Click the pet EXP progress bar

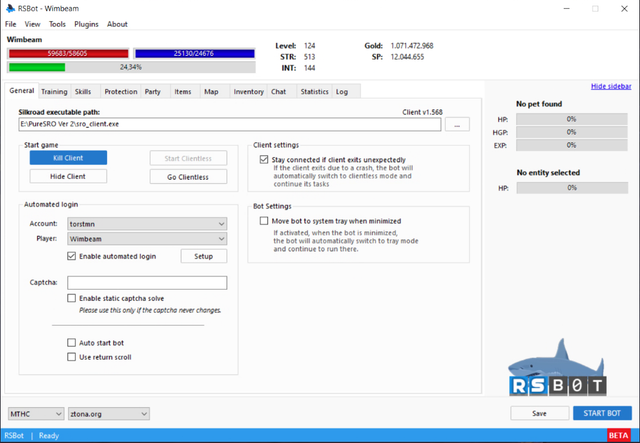click(x=571, y=145)
